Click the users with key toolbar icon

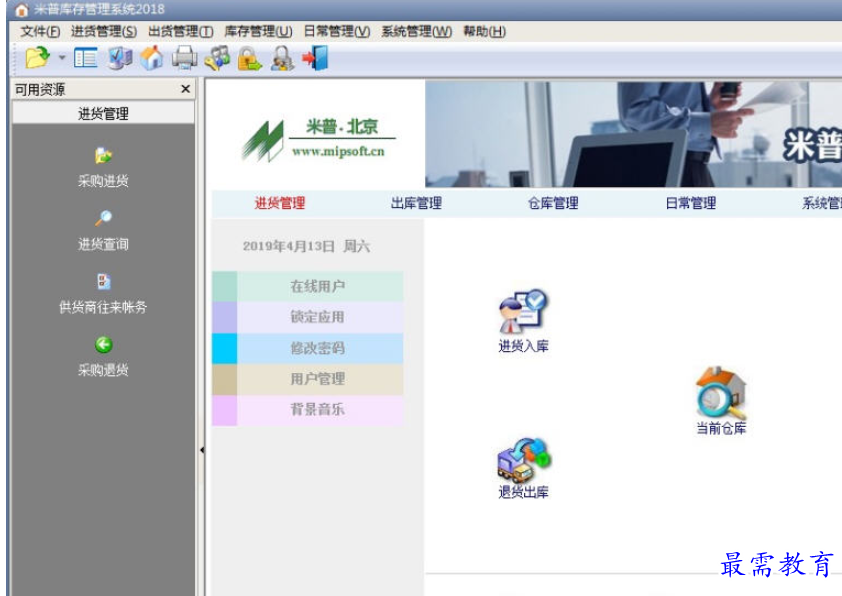tap(217, 58)
